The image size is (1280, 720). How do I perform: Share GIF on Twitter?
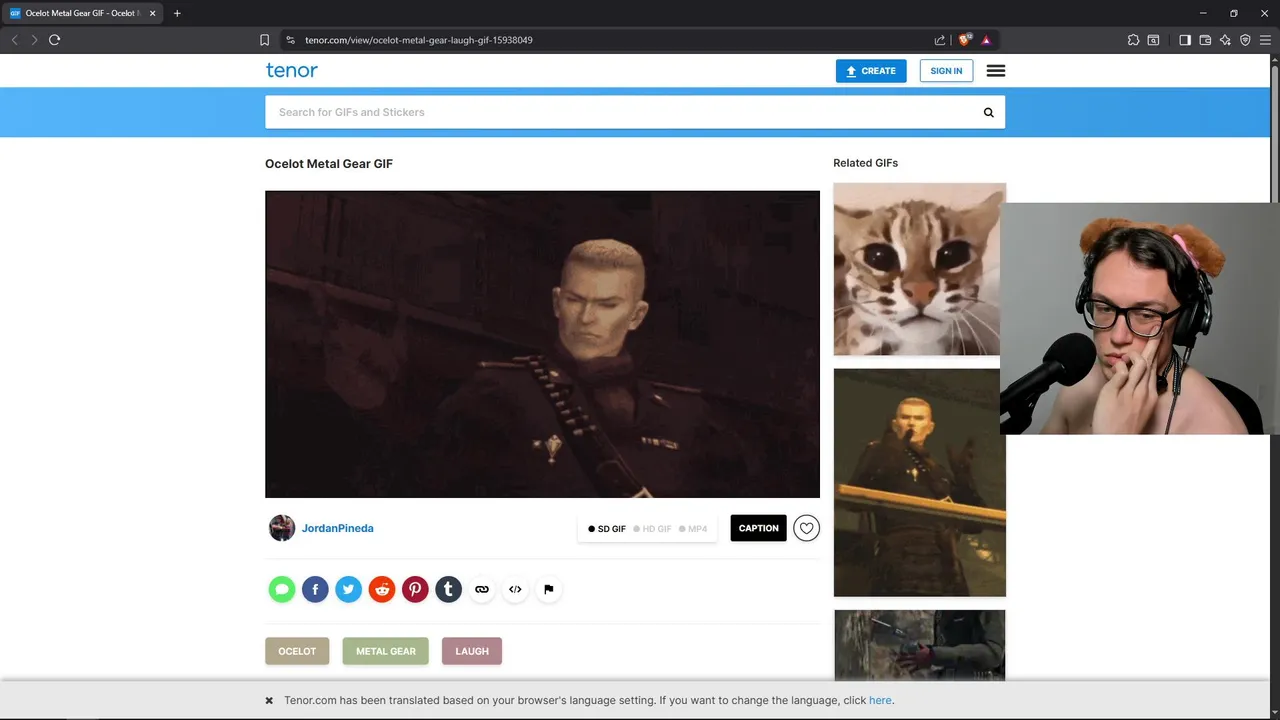coord(348,589)
